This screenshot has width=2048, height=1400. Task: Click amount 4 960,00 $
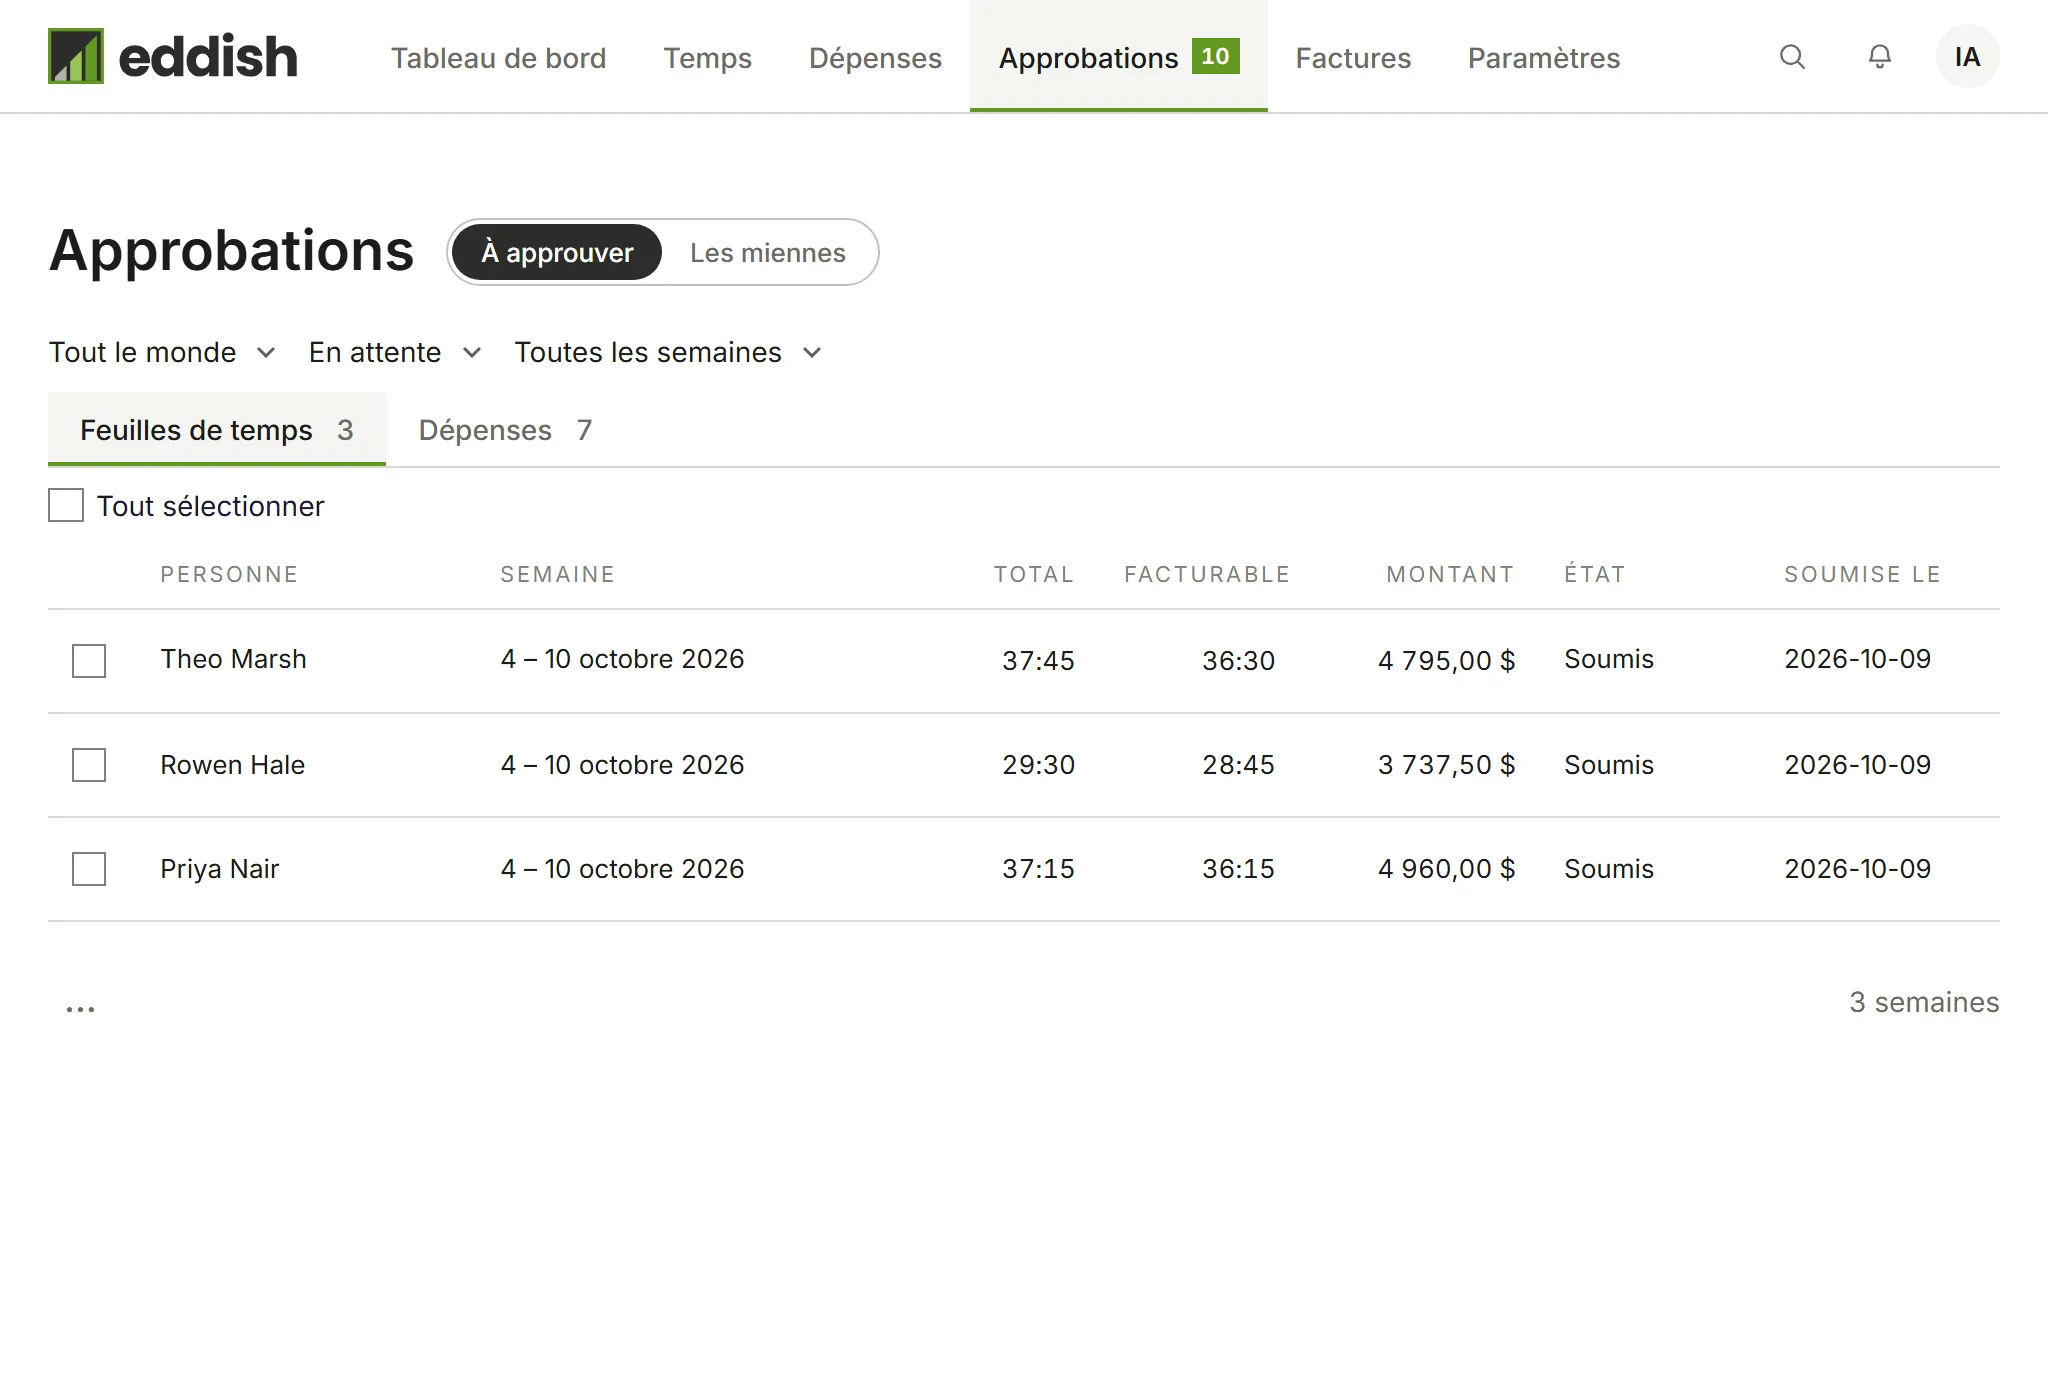pos(1446,869)
